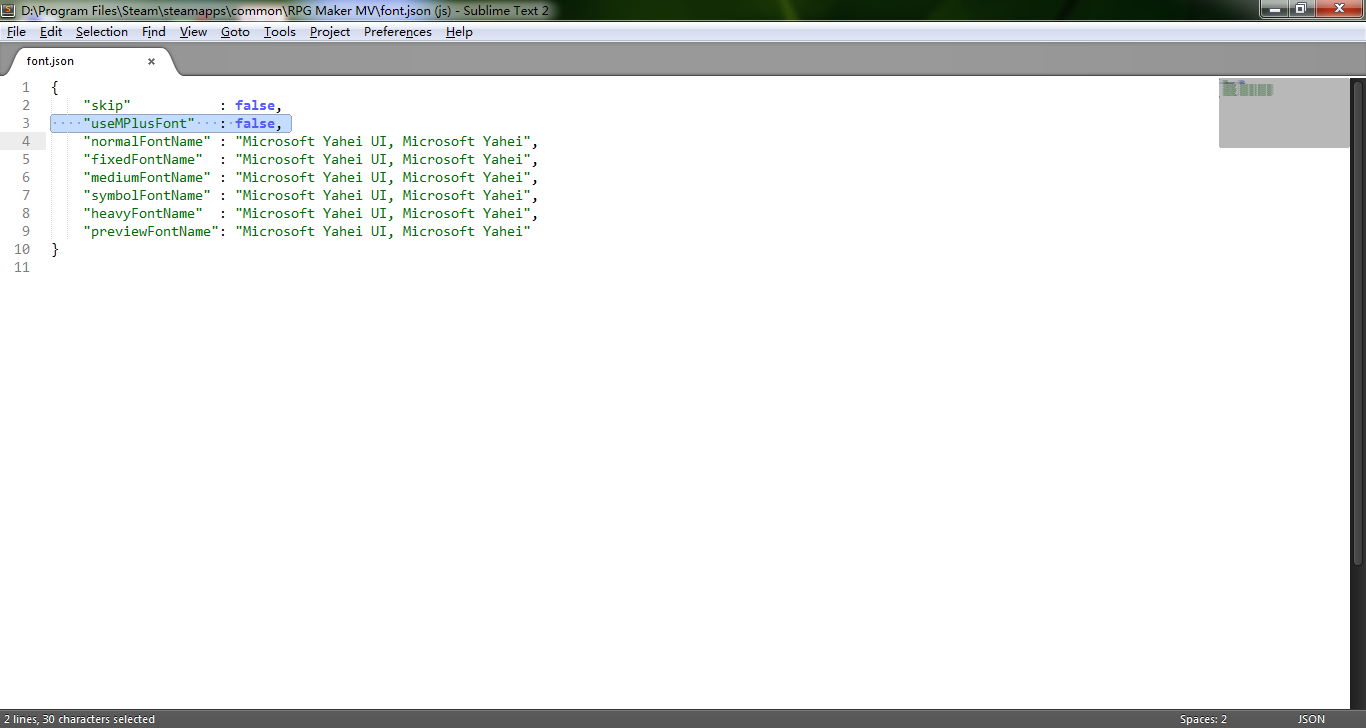Open the Preferences menu
The height and width of the screenshot is (728, 1366).
pos(398,32)
